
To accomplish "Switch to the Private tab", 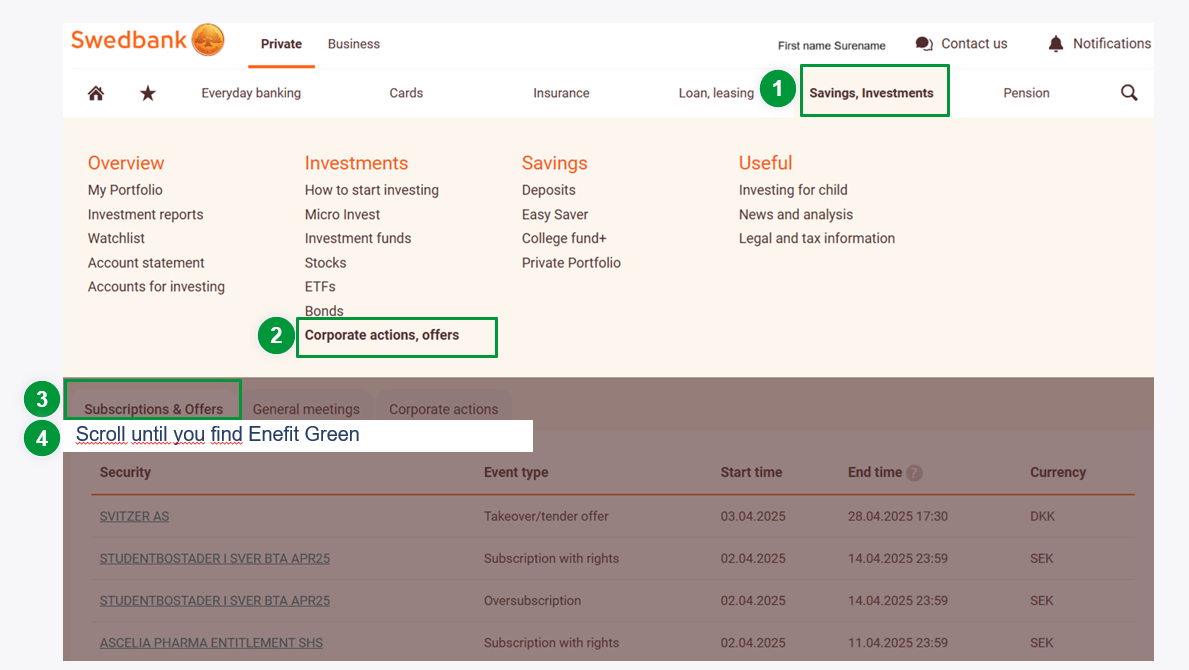I will pyautogui.click(x=281, y=44).
